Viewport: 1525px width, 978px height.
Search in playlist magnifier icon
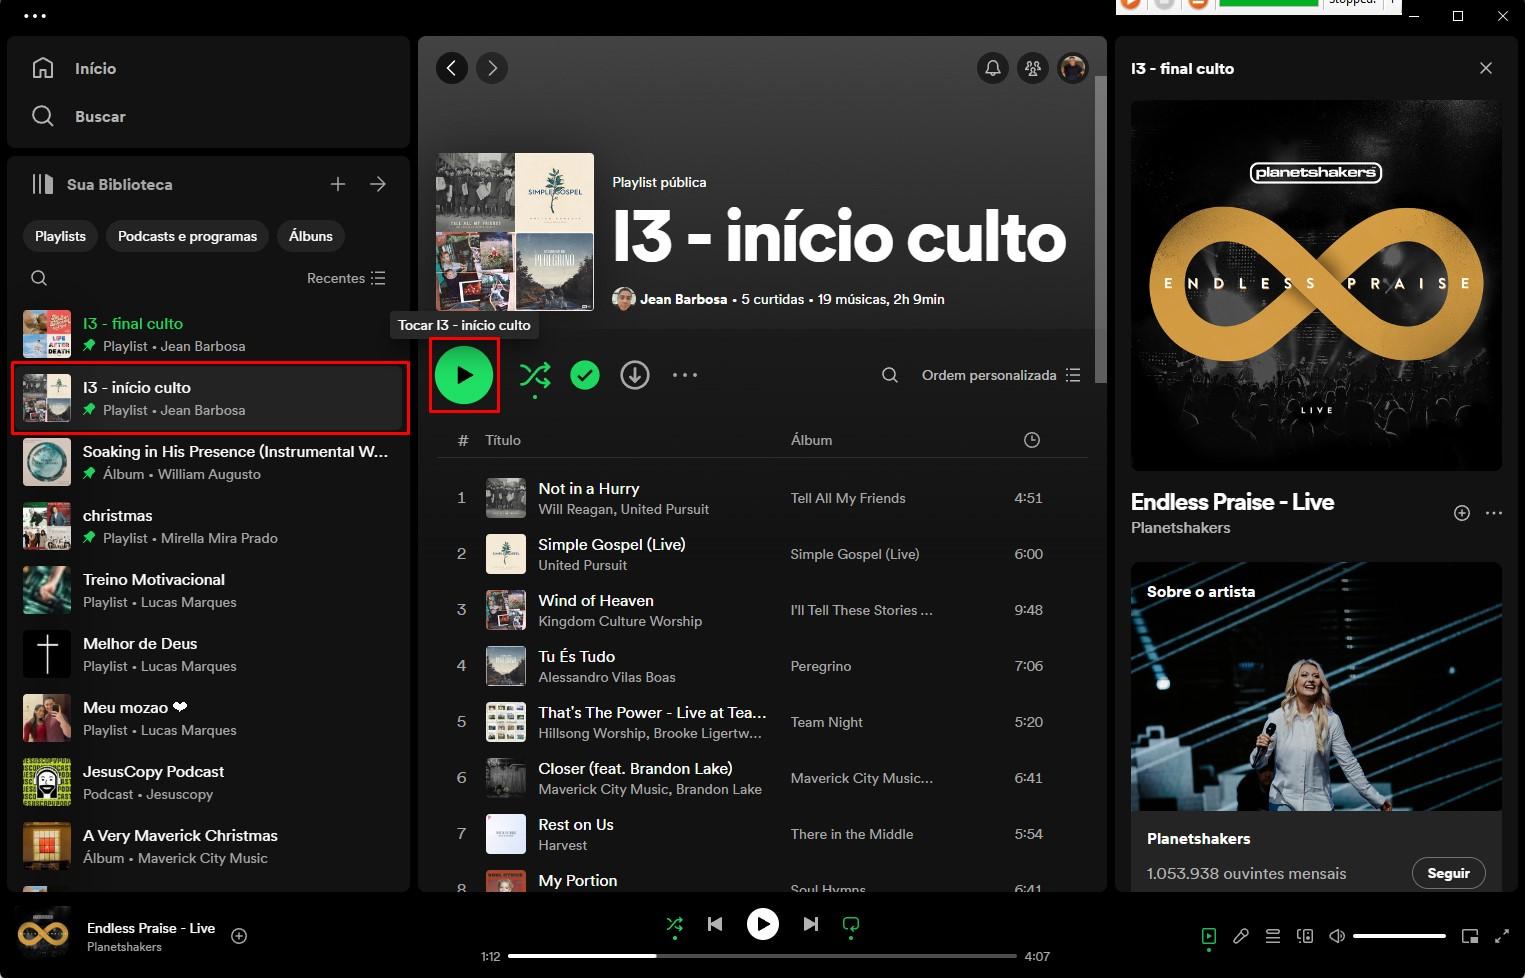pos(889,375)
